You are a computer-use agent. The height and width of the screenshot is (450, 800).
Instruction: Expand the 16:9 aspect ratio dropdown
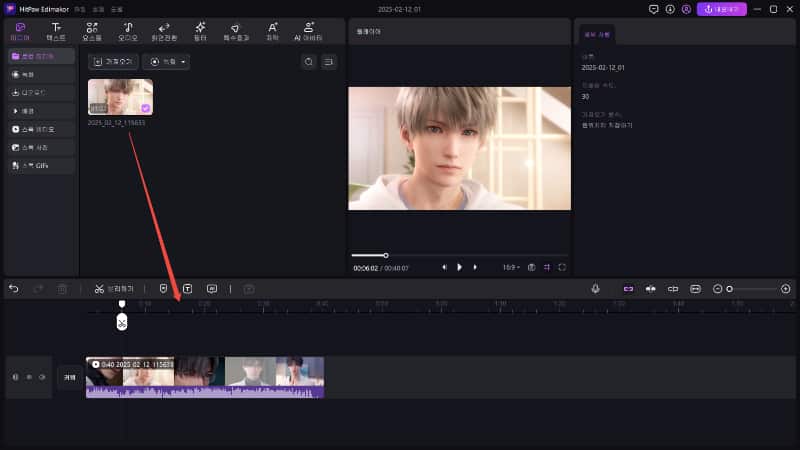pyautogui.click(x=510, y=267)
